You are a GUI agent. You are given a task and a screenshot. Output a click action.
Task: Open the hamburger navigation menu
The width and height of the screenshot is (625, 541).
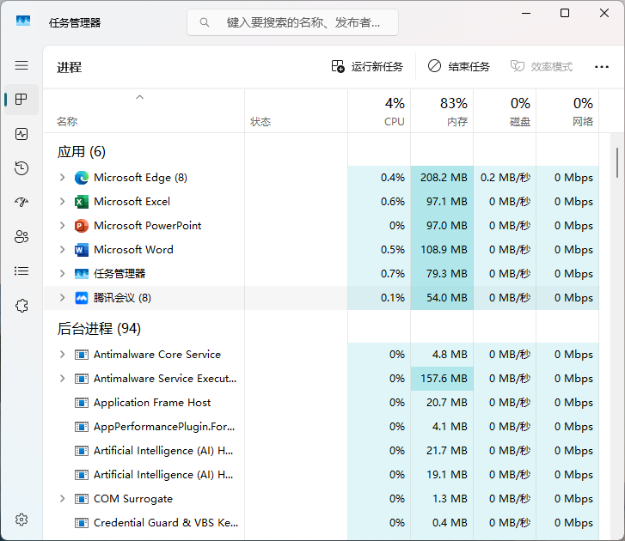[x=21, y=65]
